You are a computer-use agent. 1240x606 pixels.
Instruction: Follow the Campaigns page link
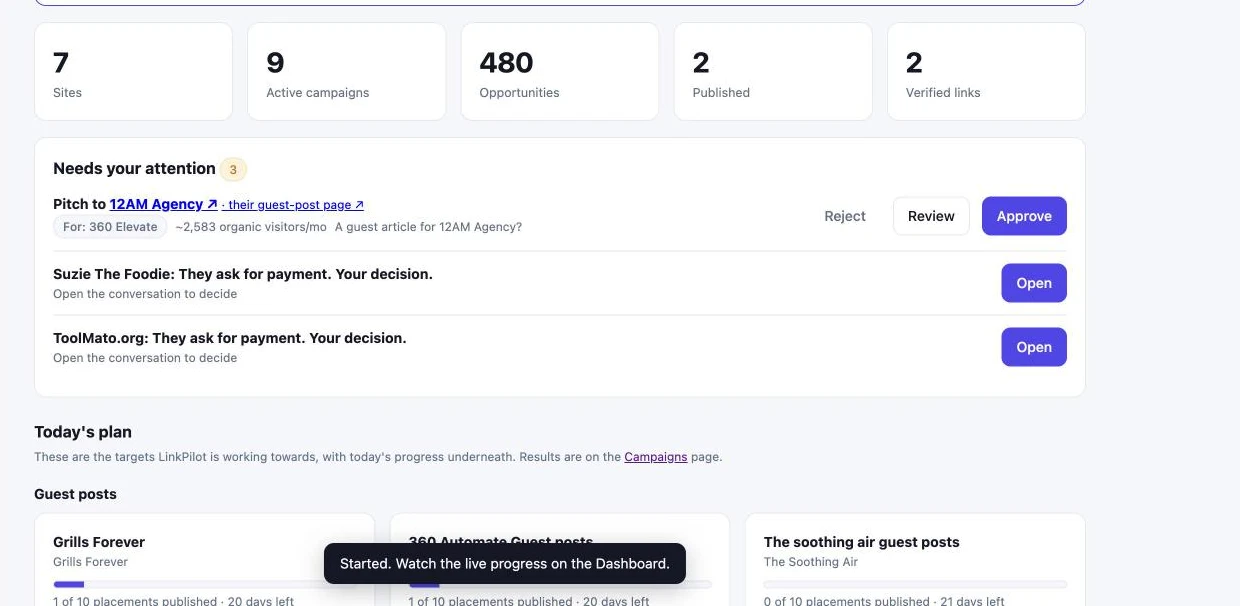(656, 457)
